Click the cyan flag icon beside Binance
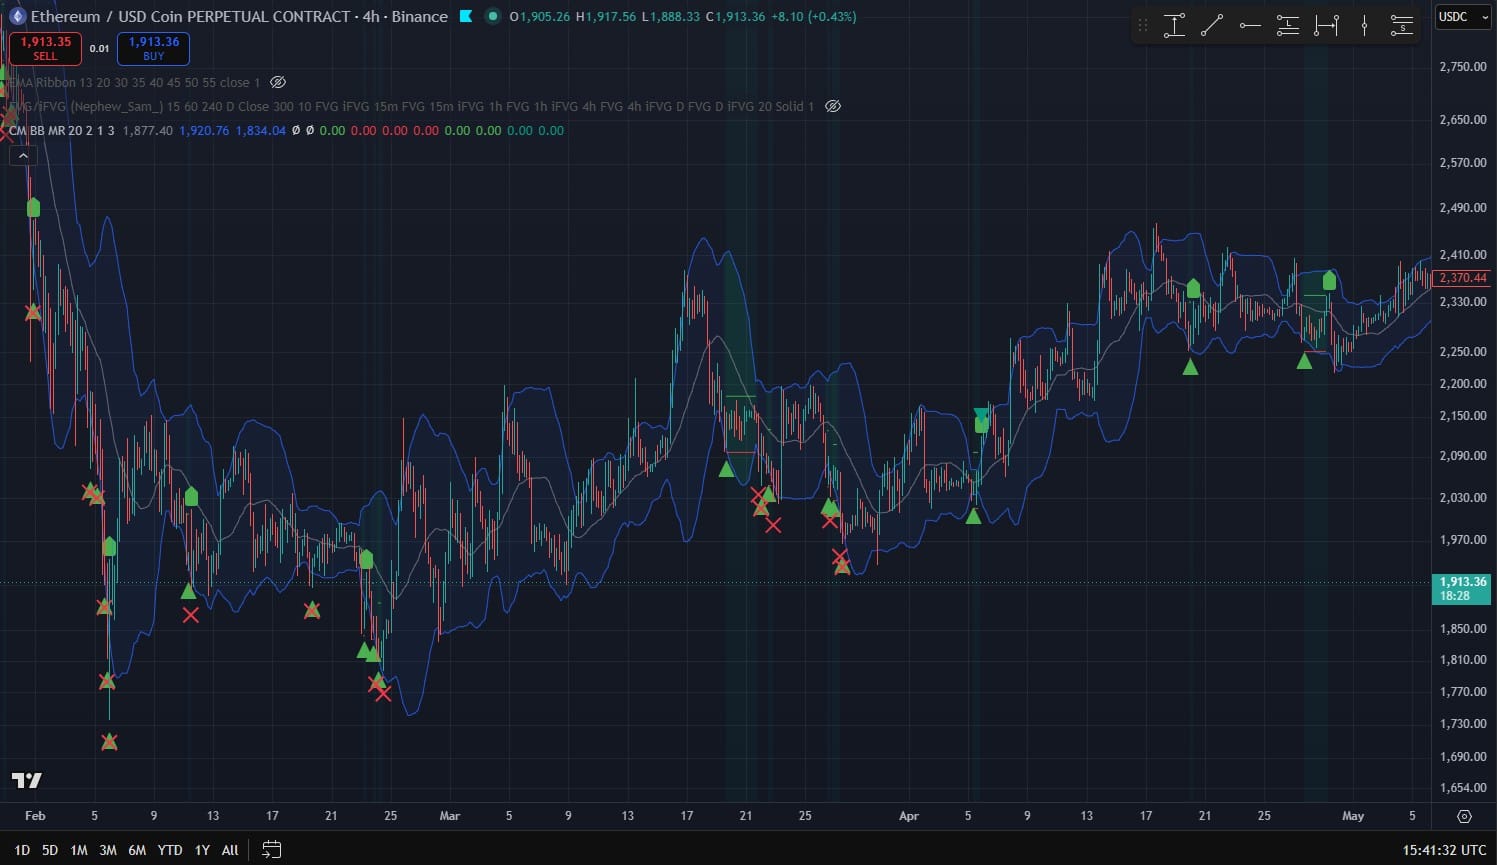Viewport: 1497px width, 865px height. (x=466, y=16)
